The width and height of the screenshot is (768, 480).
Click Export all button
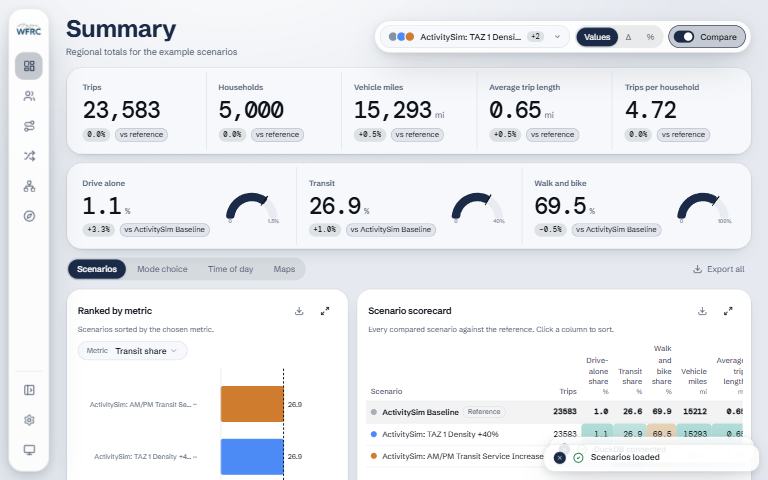point(719,269)
